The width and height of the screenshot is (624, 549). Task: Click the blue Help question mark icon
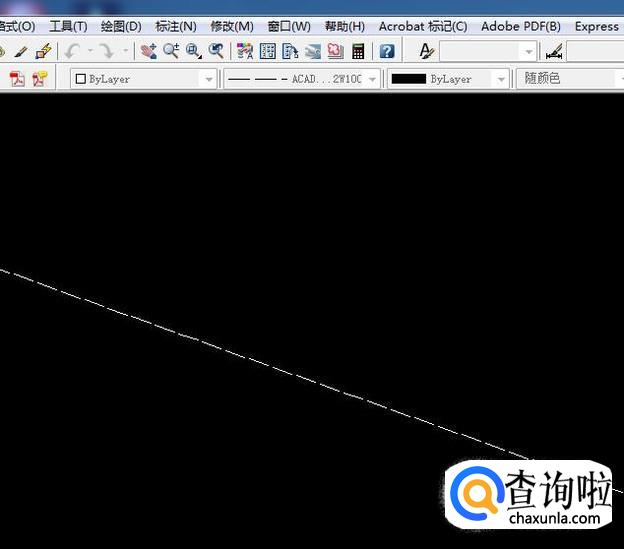point(387,51)
